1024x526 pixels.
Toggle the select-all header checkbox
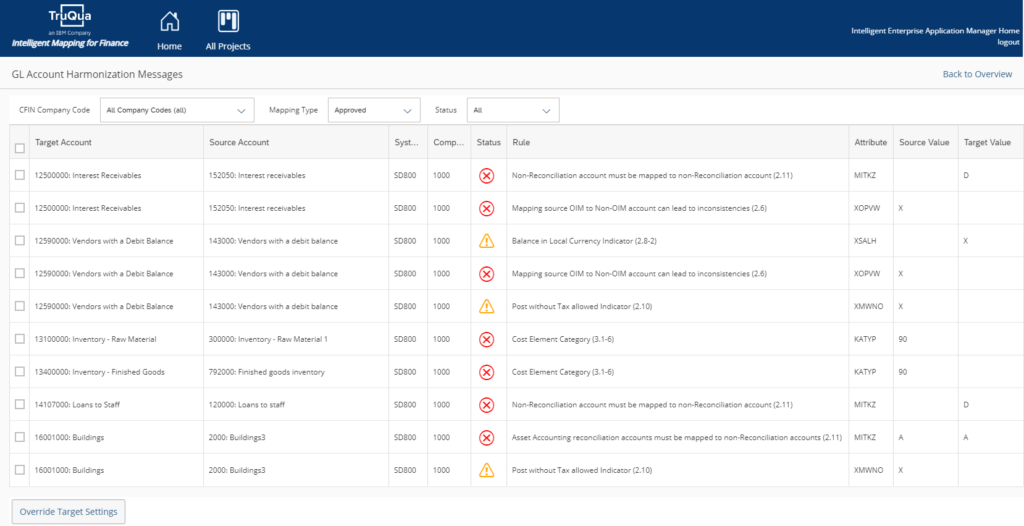tap(20, 148)
